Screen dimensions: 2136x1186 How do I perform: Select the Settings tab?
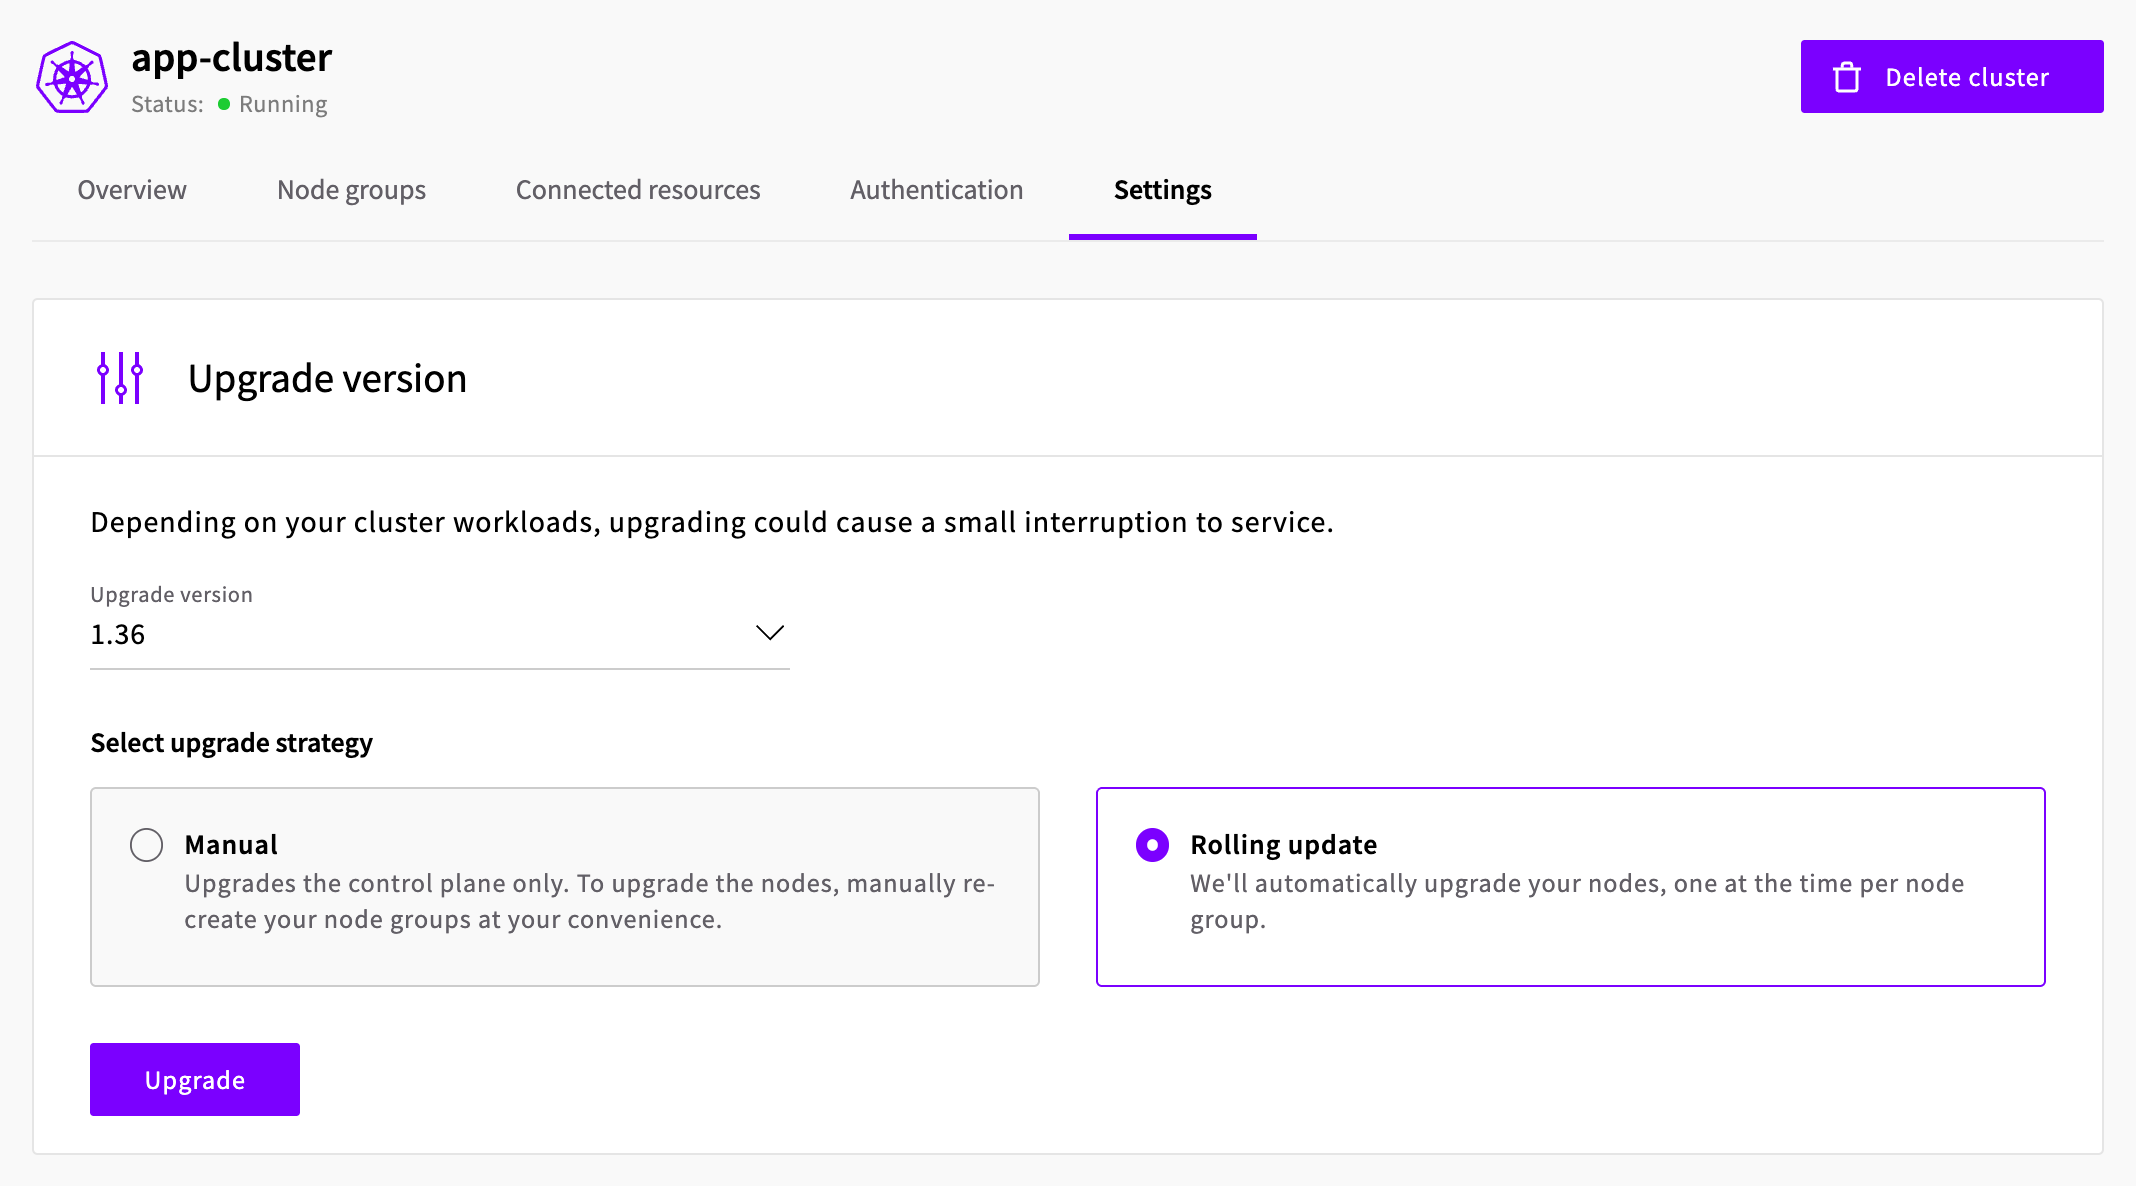[x=1163, y=190]
